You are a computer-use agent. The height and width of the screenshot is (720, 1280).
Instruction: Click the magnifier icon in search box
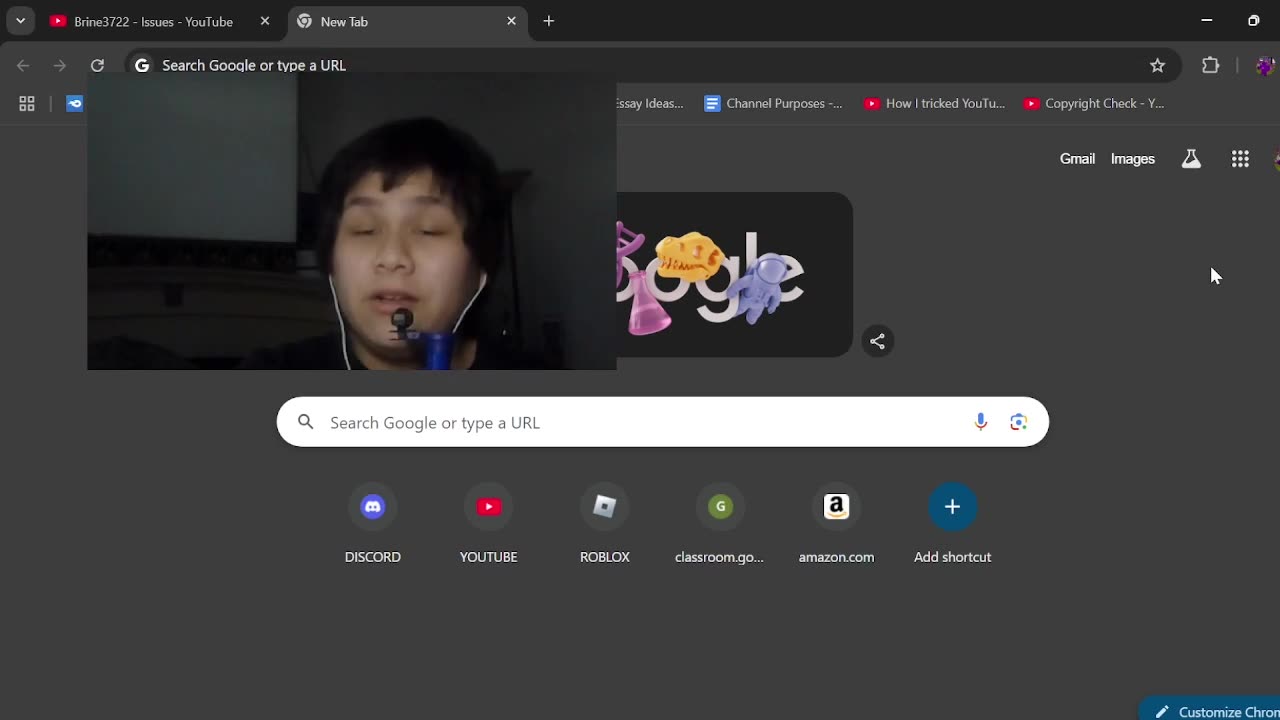point(306,422)
